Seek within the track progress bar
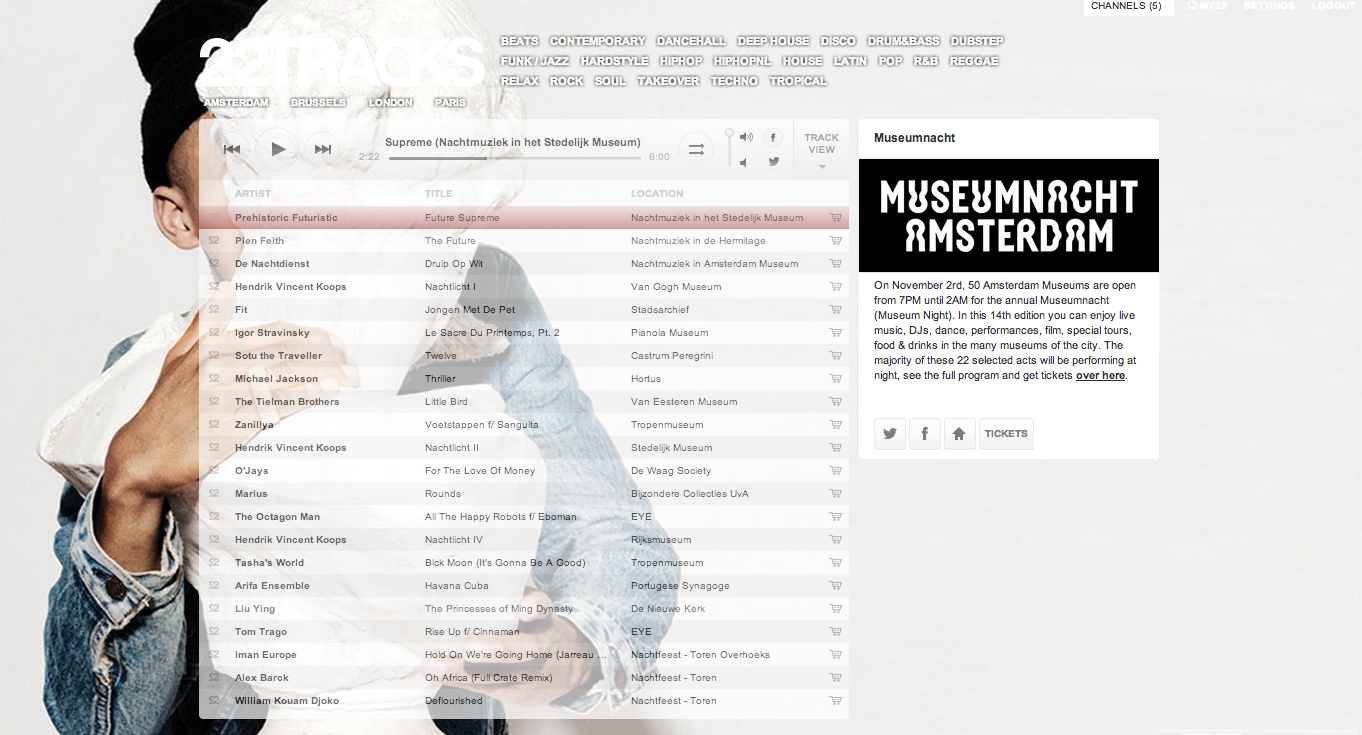1362x735 pixels. coord(515,158)
